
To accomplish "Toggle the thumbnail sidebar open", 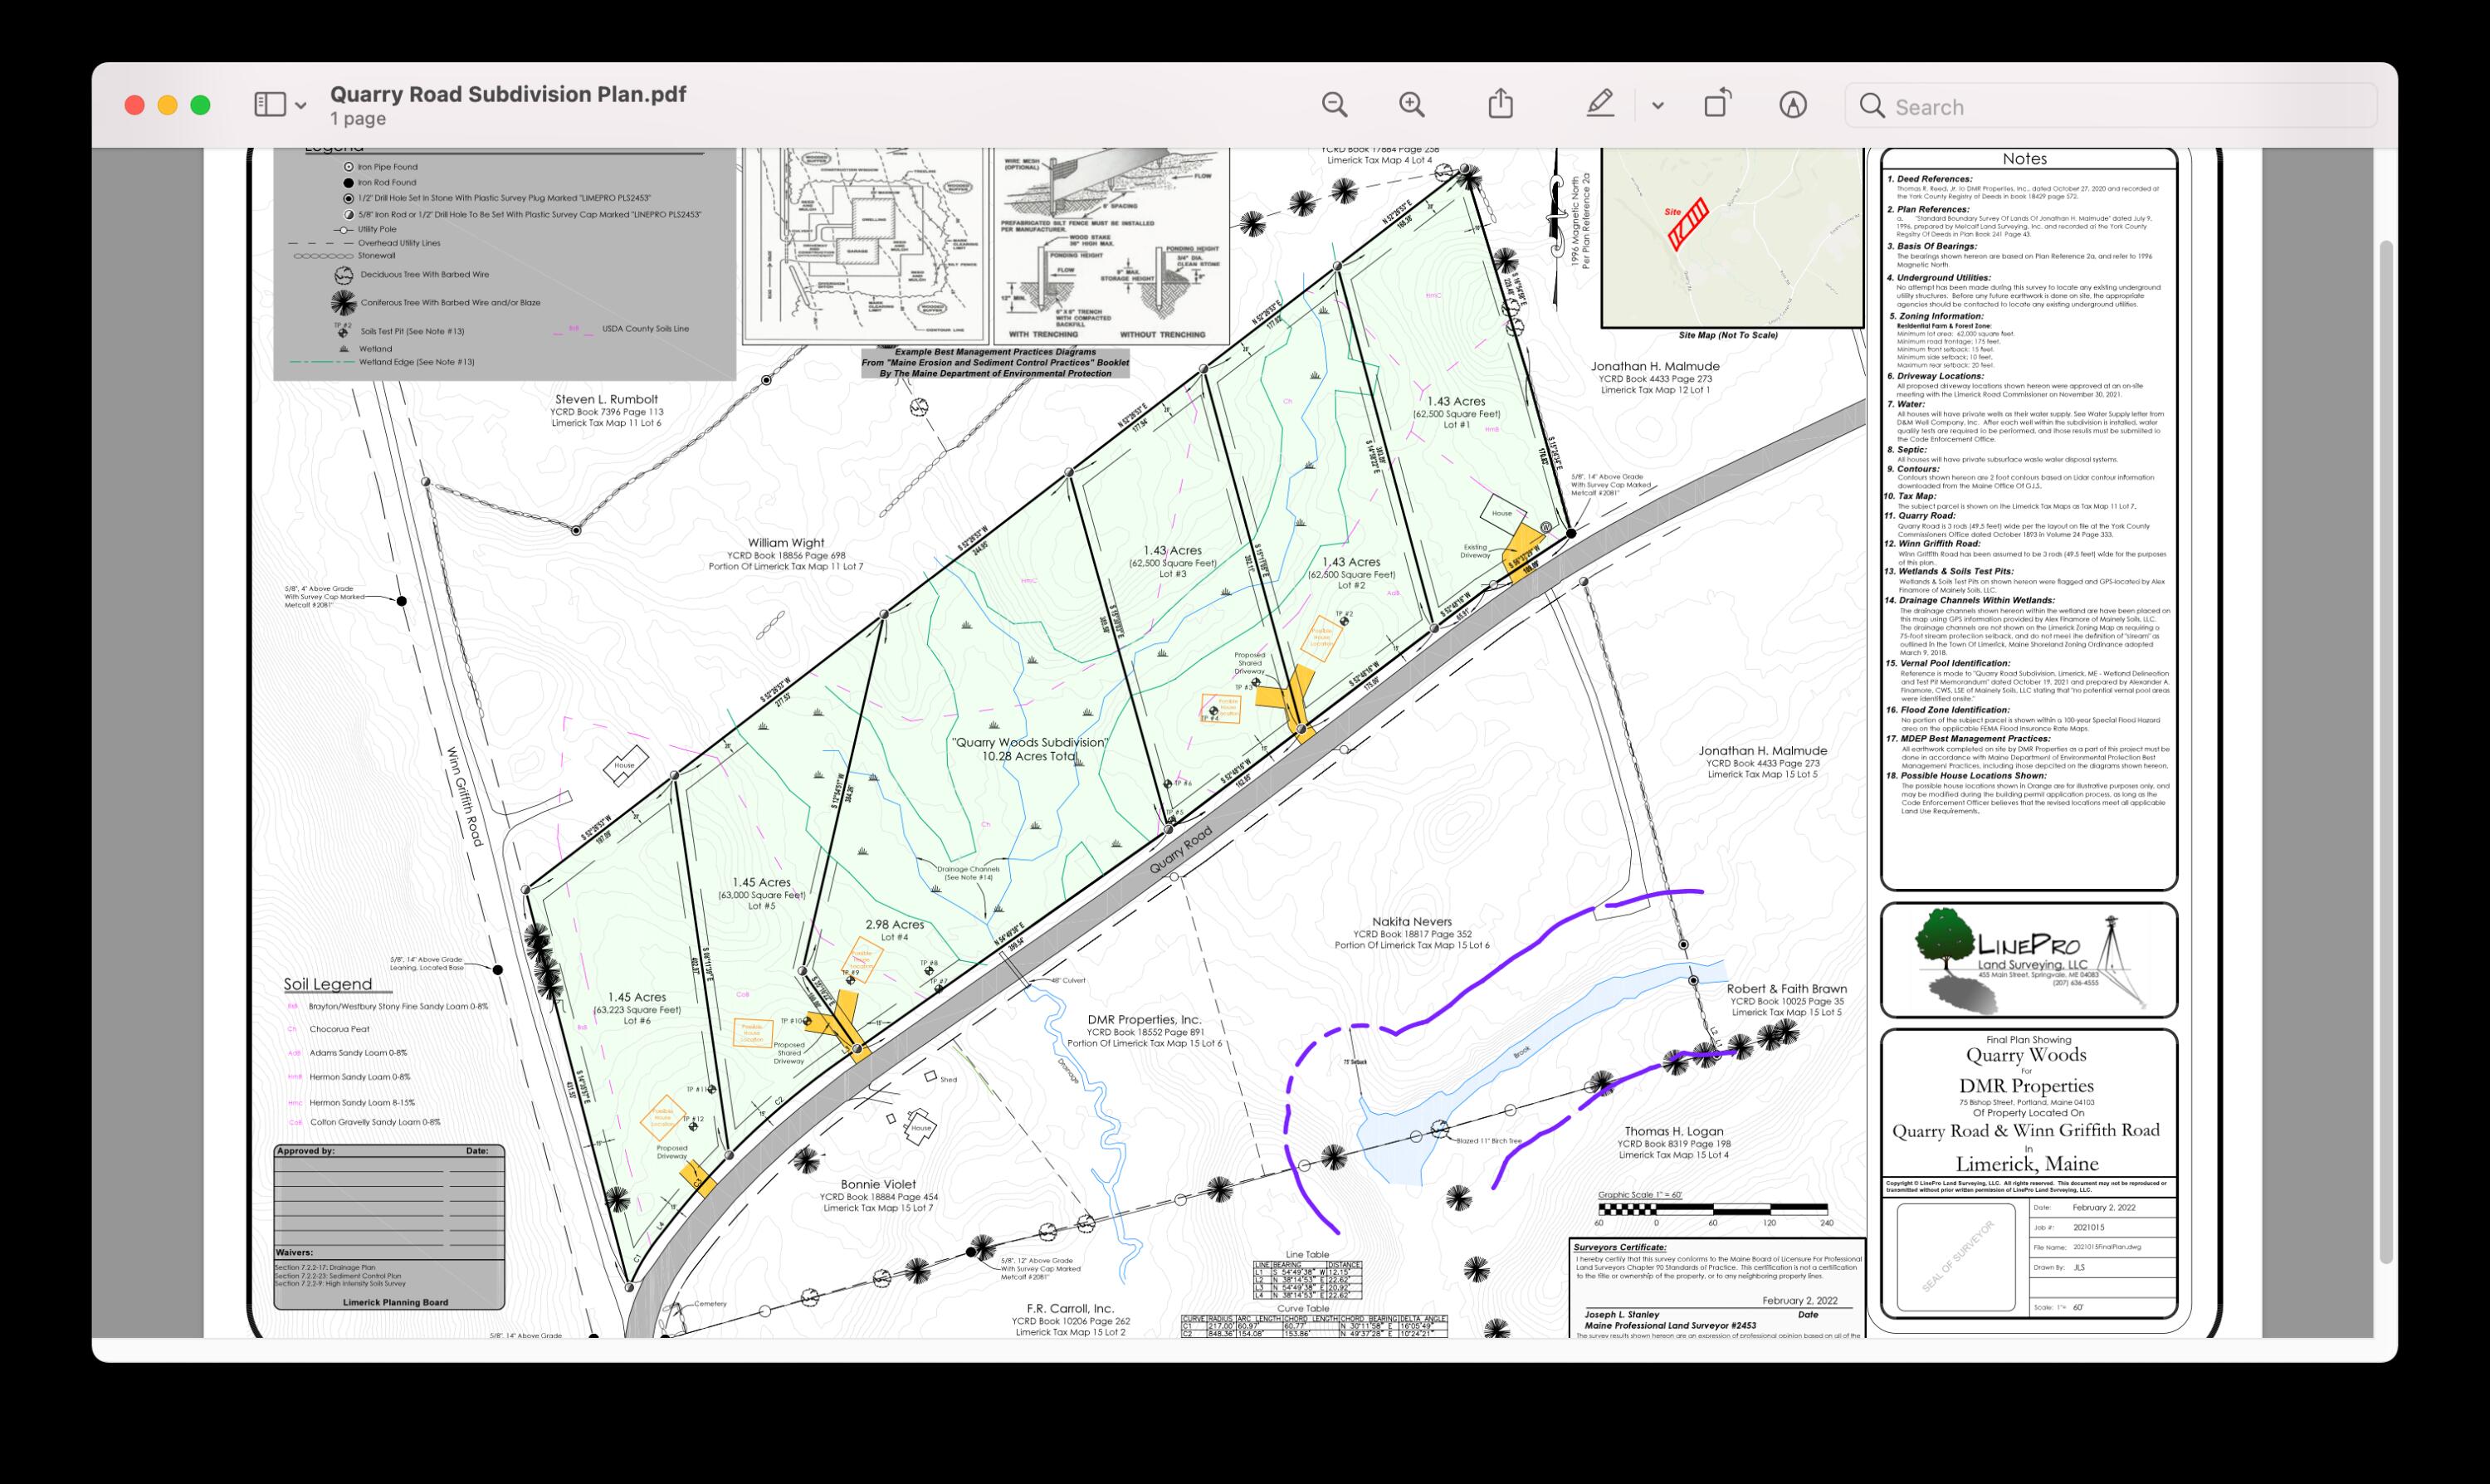I will pos(268,104).
